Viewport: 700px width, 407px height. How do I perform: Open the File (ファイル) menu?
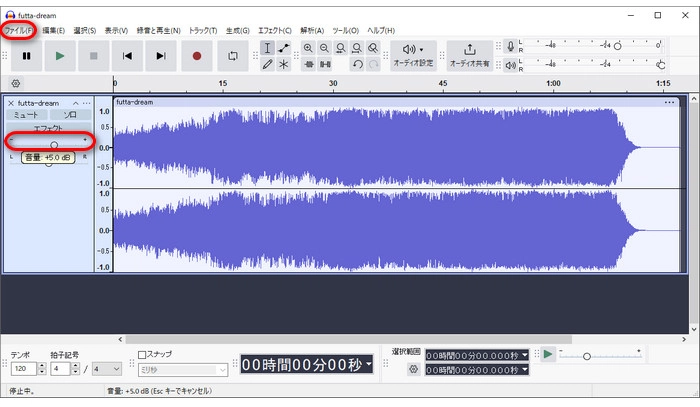coord(18,31)
